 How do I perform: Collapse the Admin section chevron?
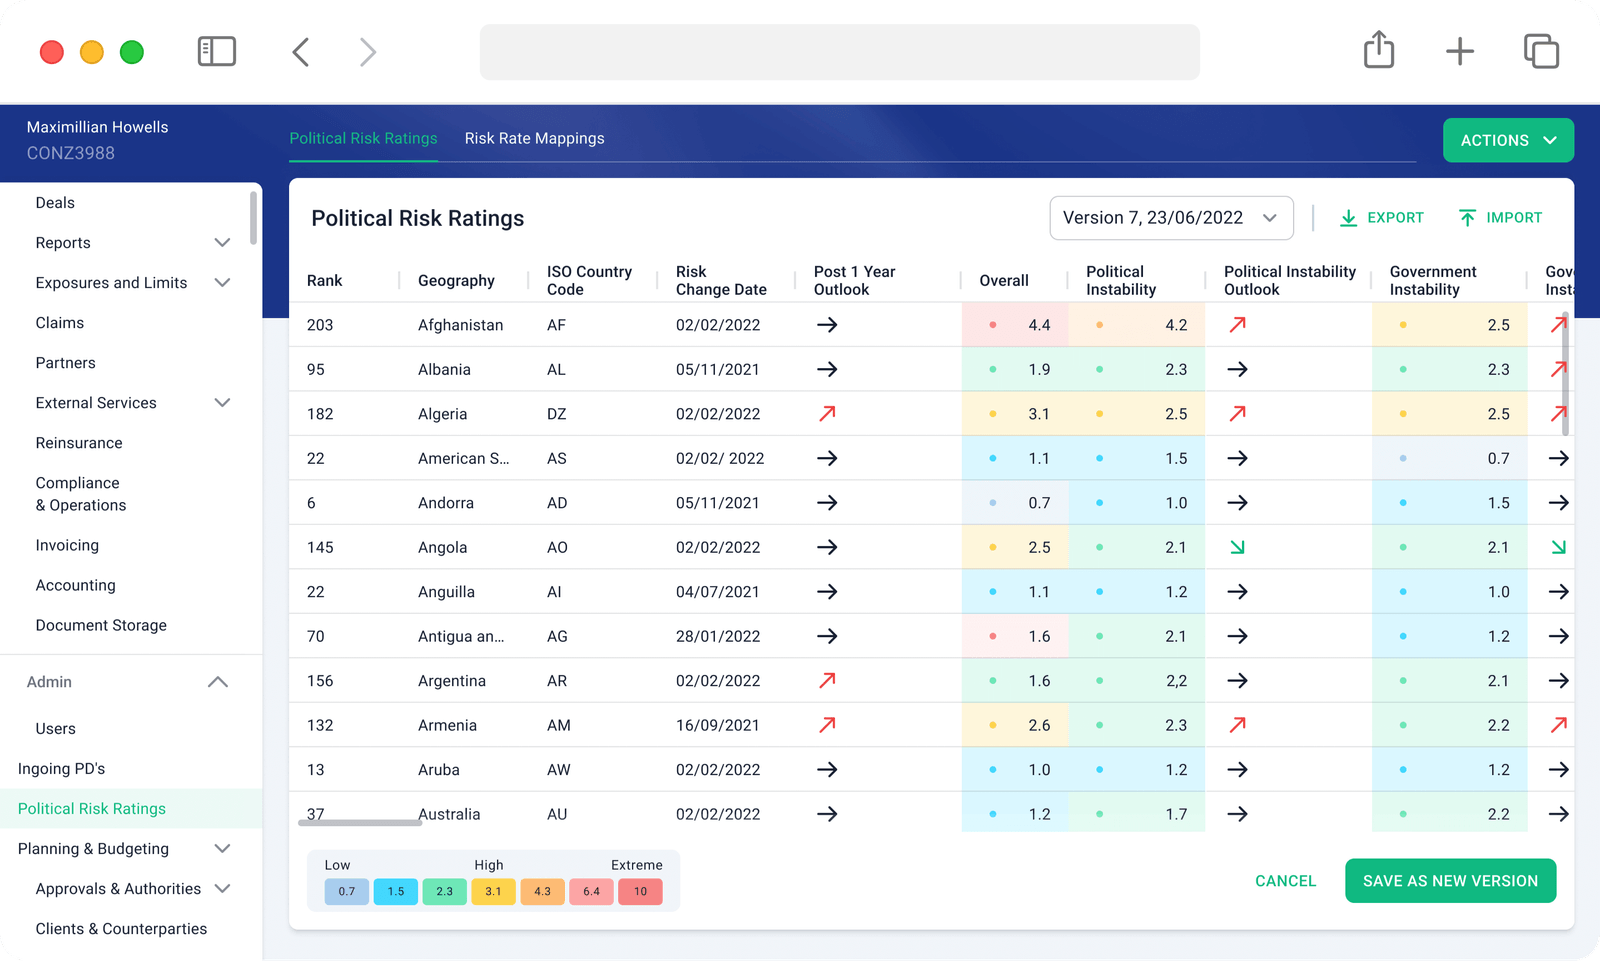(218, 682)
